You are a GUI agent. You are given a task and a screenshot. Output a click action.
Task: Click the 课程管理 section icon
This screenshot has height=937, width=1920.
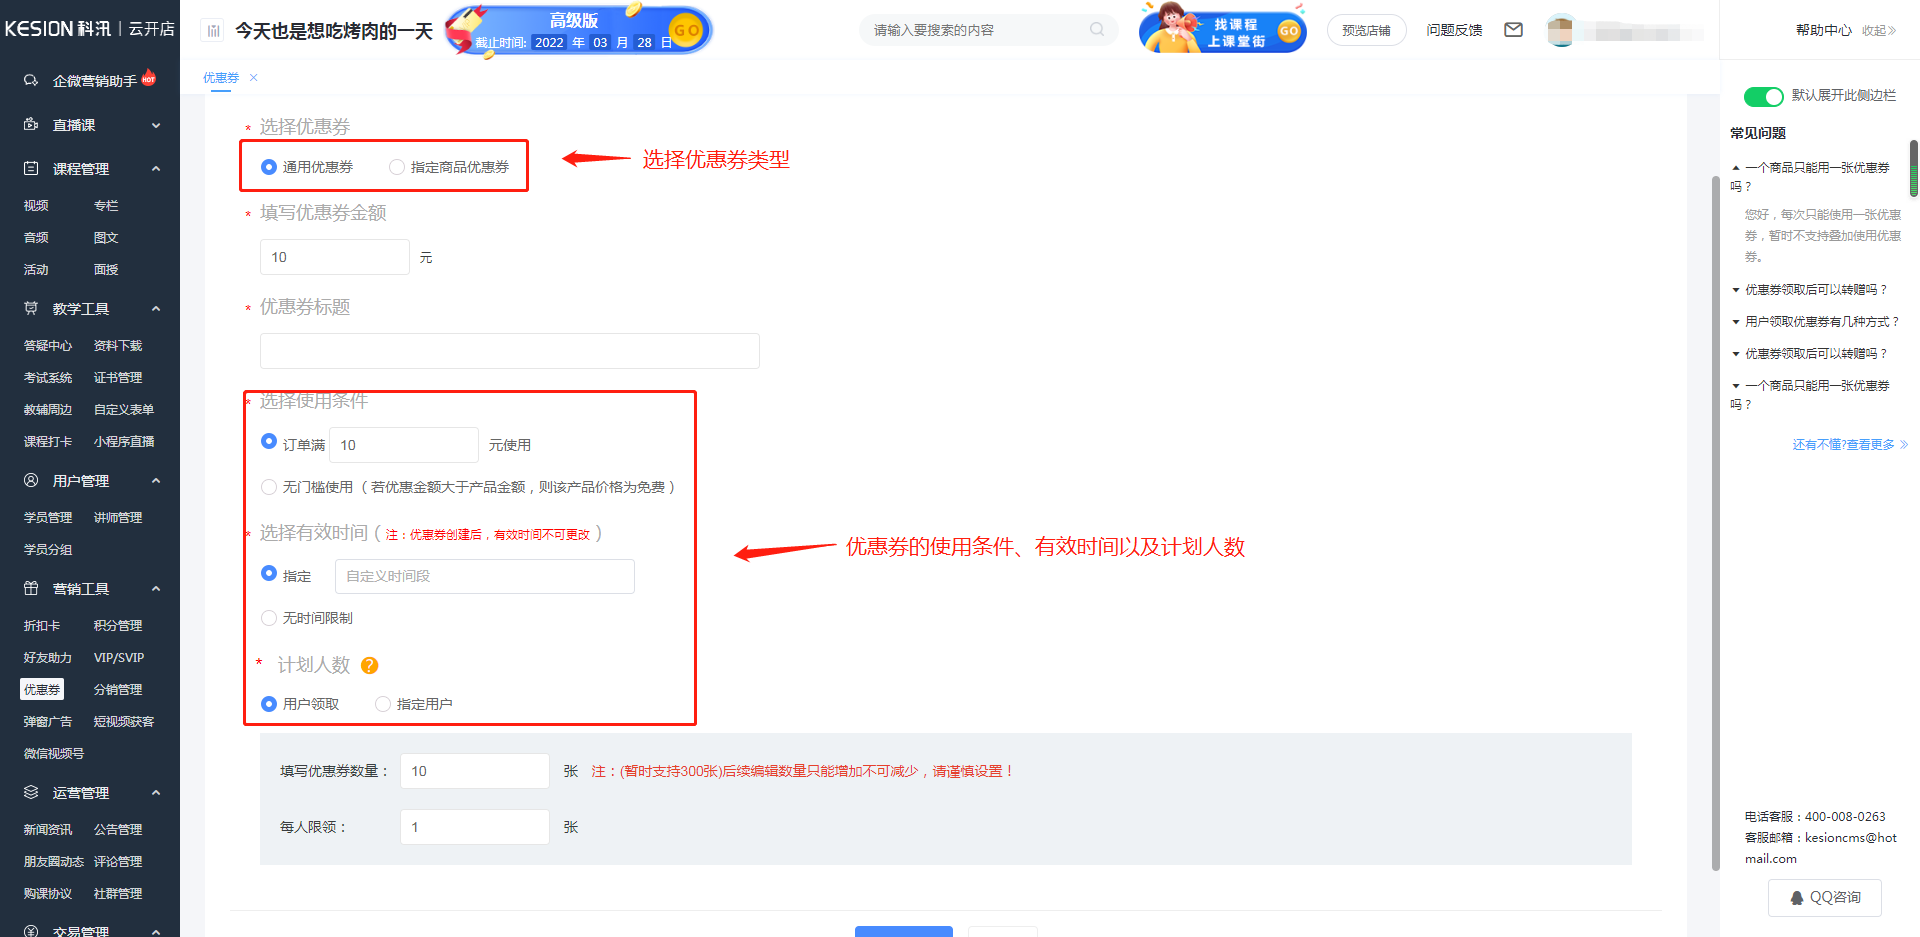(31, 168)
